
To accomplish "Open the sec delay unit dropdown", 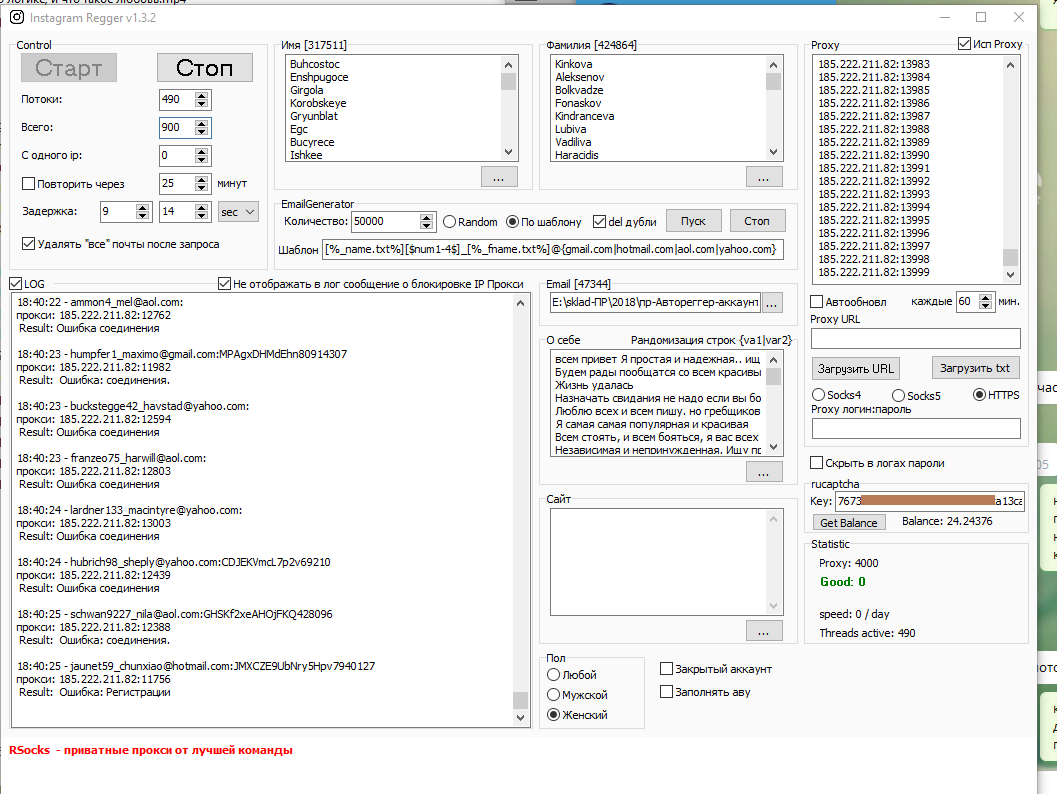I will tap(238, 212).
